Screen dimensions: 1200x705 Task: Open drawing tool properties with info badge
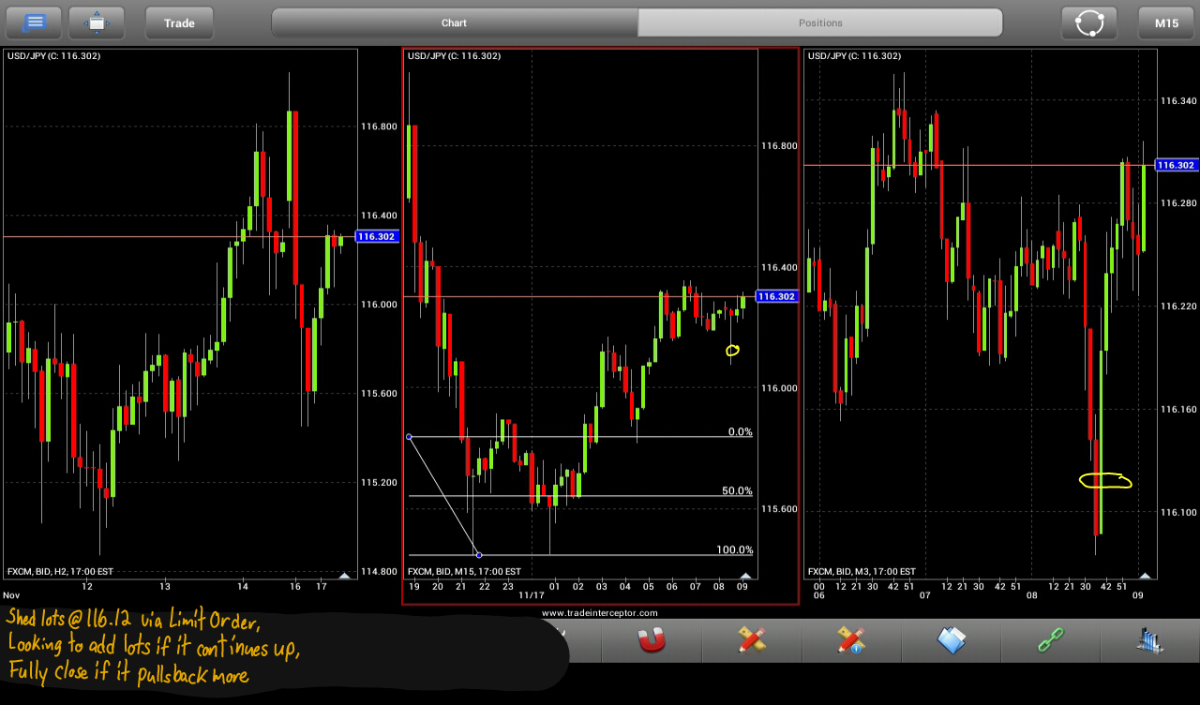852,640
